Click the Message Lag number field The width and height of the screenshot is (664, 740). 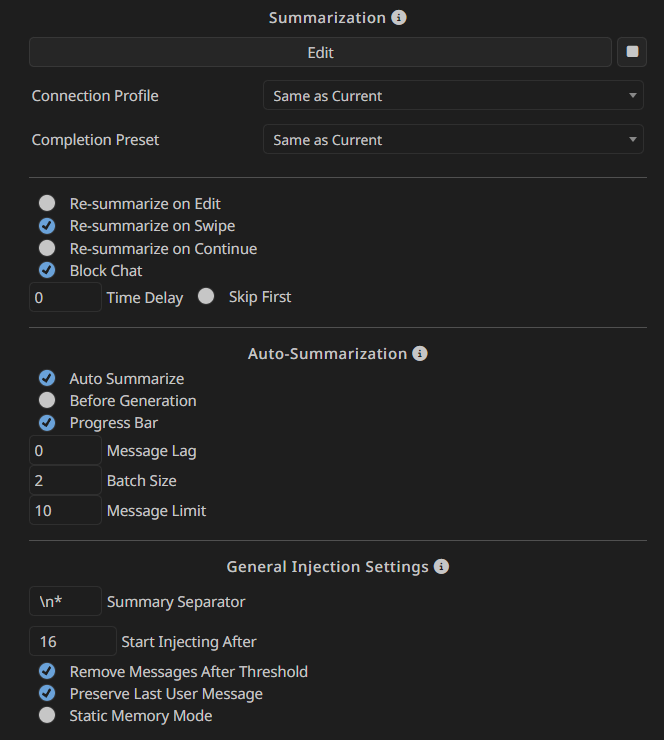(65, 450)
